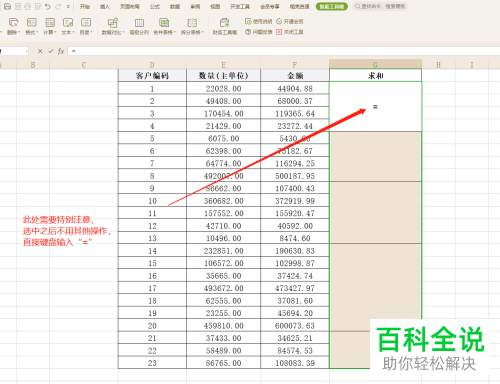Screen dimensions: 500x384
Task: Click the 使用说明 usage instructions icon
Action: point(248,21)
